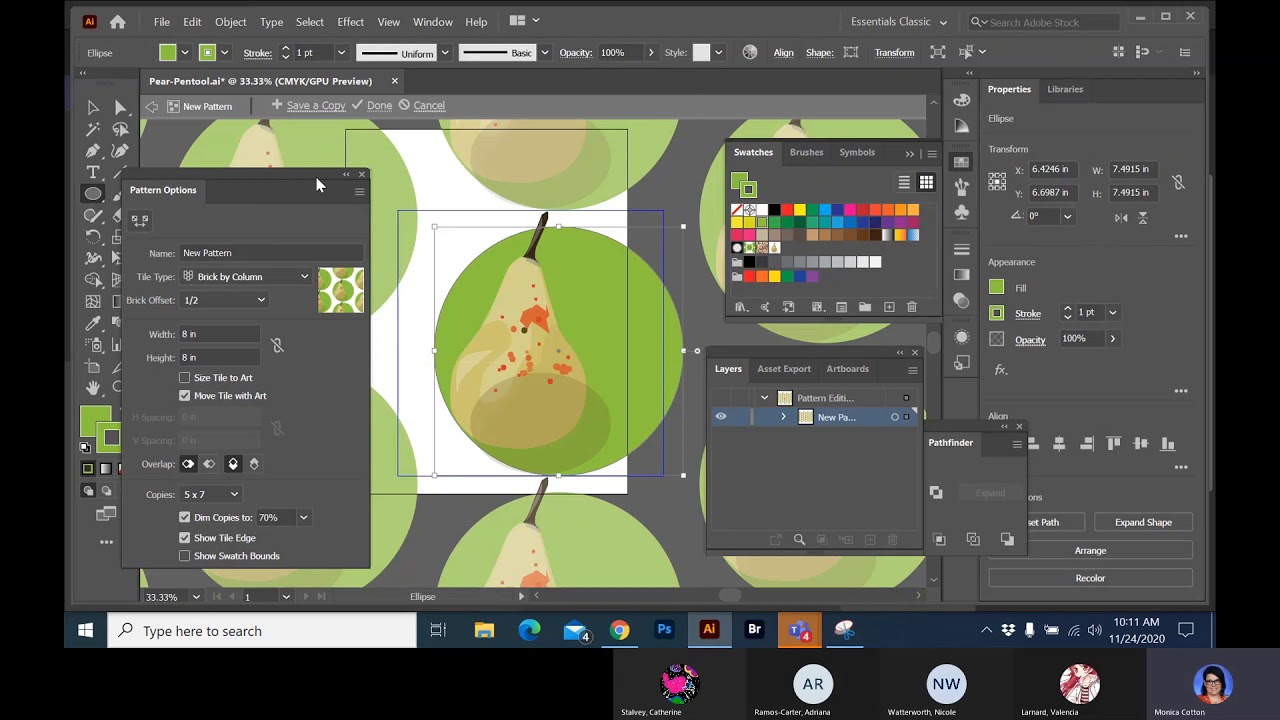Select the Eyedropper tool
The height and width of the screenshot is (720, 1280).
coord(93,323)
